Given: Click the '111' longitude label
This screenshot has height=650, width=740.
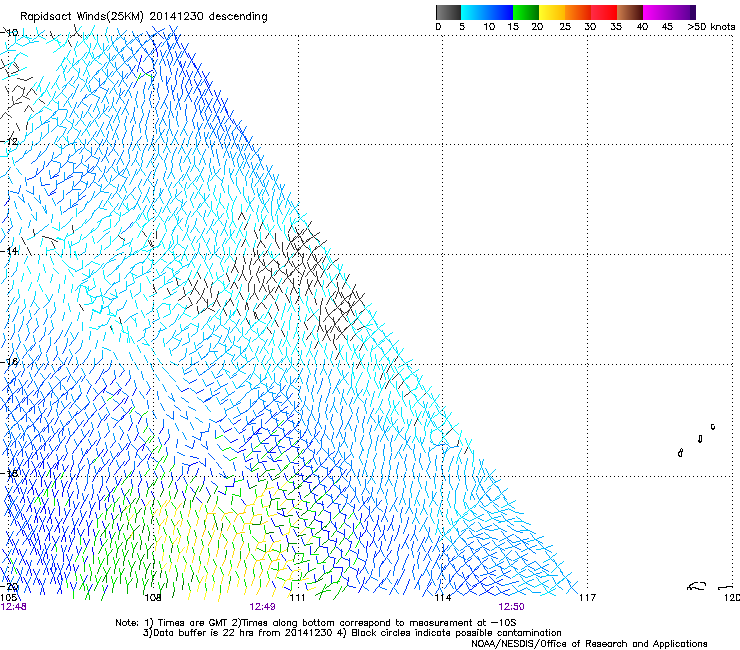Looking at the screenshot, I should [297, 598].
